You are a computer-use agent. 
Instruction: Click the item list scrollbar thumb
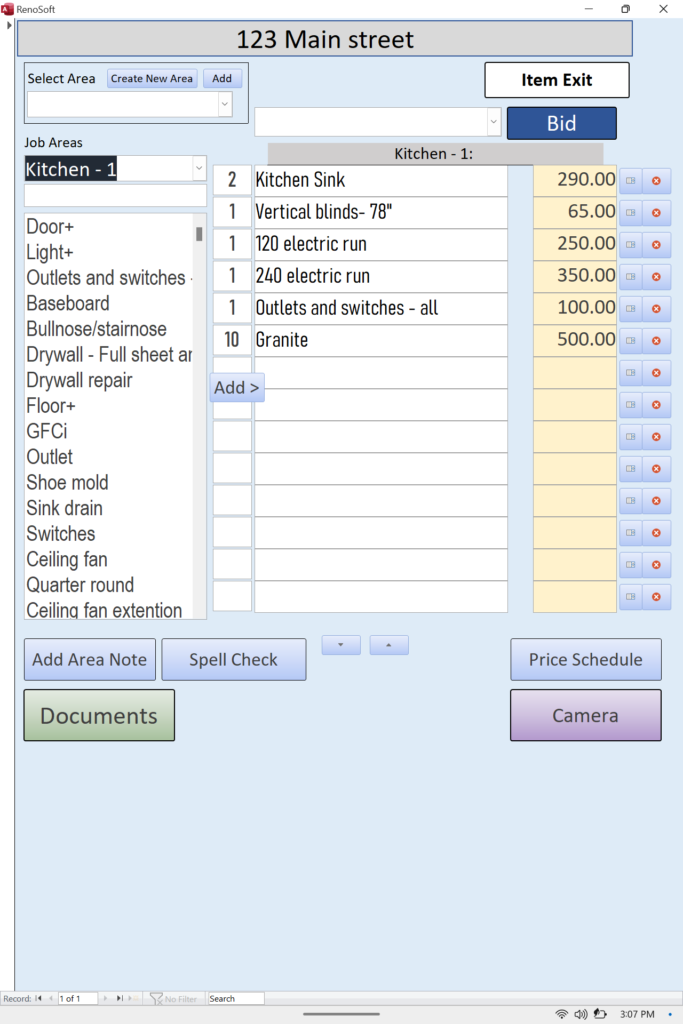(x=199, y=234)
